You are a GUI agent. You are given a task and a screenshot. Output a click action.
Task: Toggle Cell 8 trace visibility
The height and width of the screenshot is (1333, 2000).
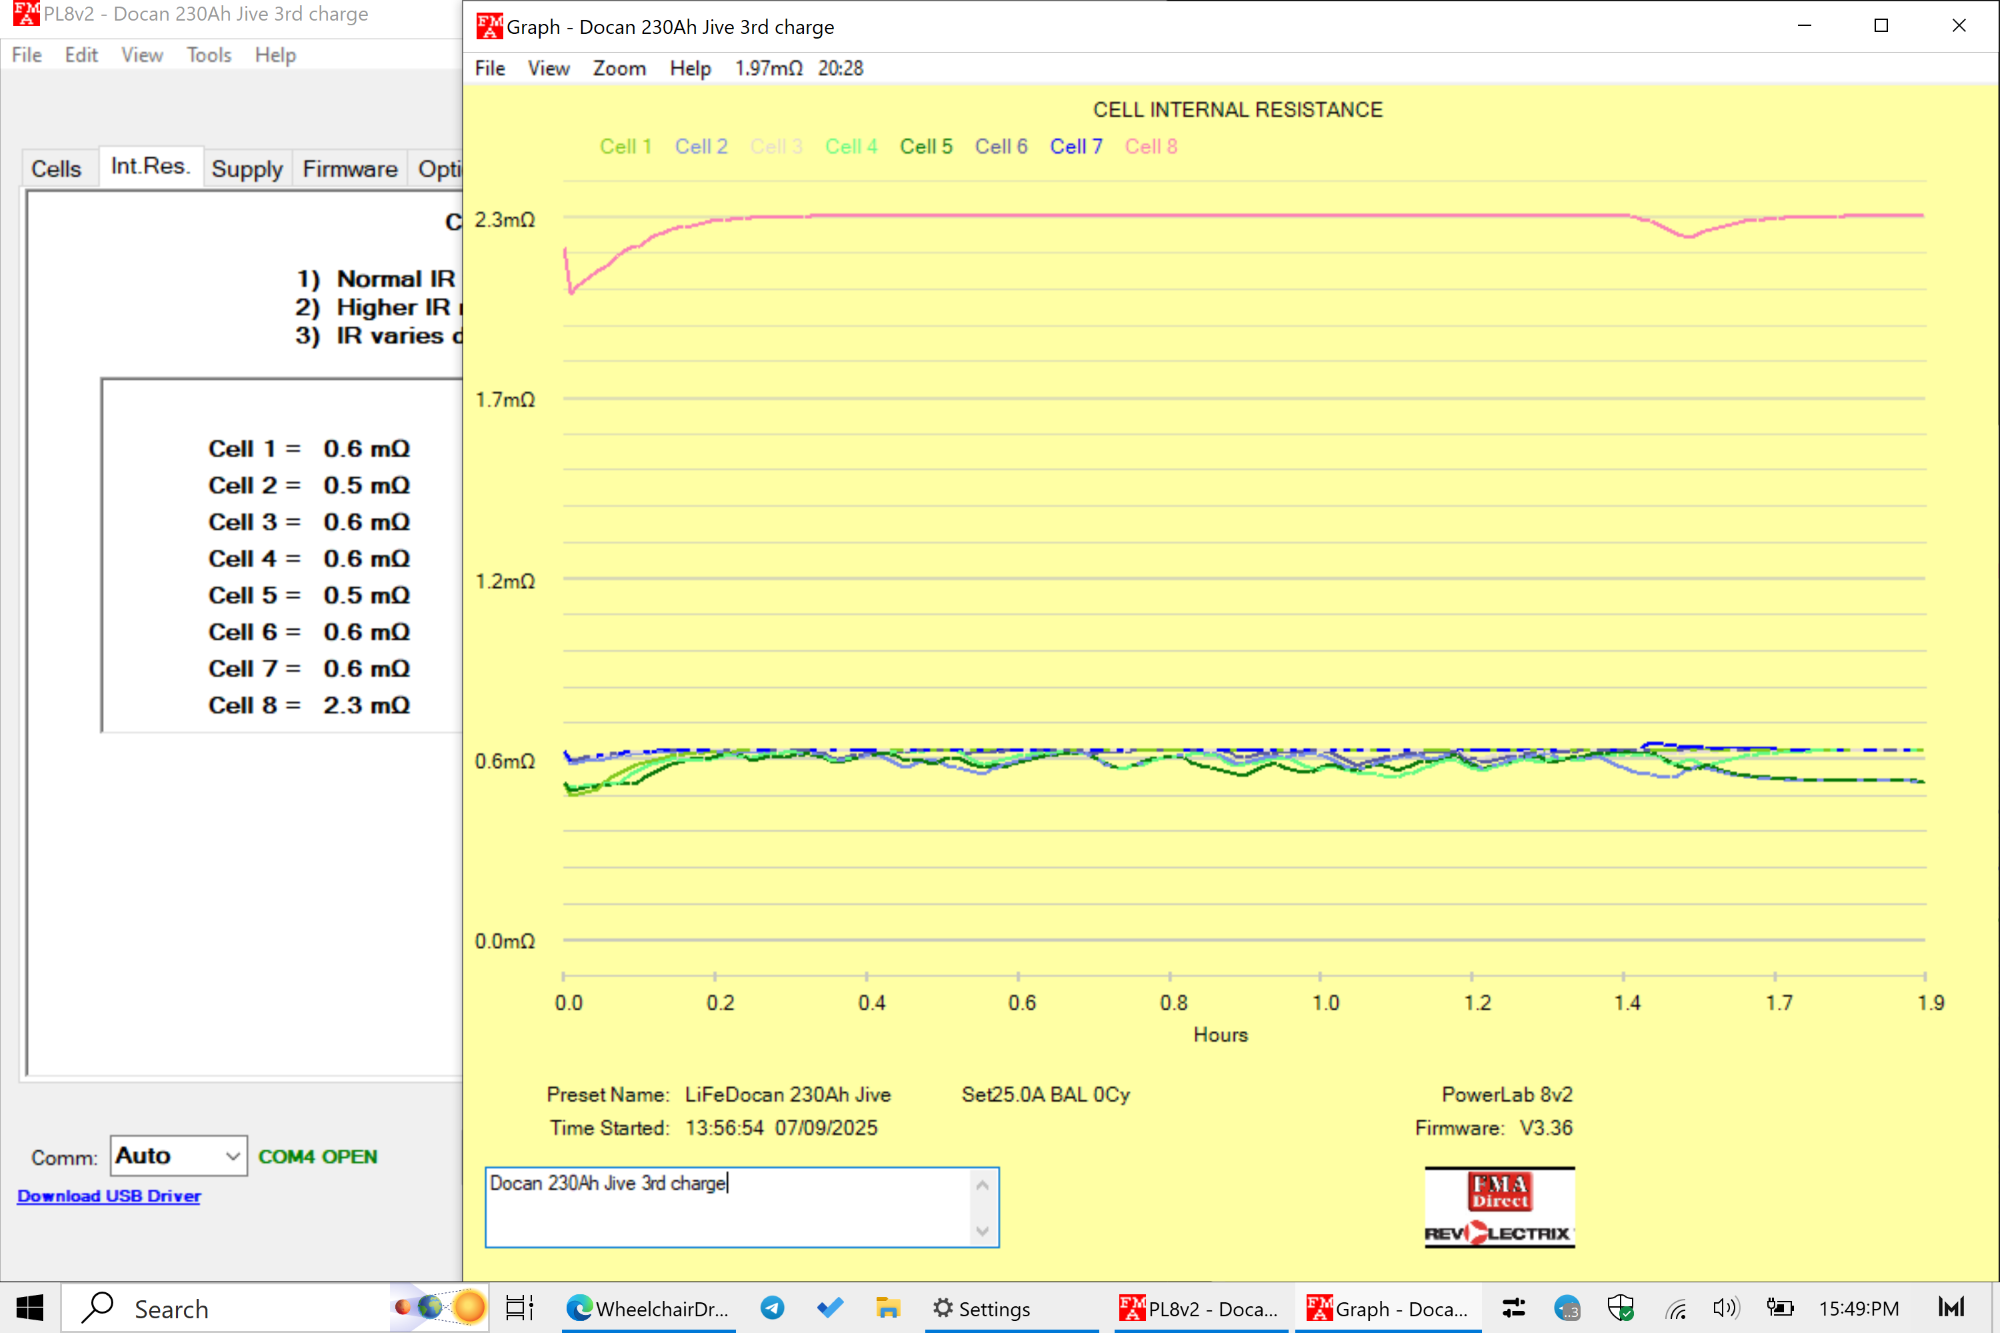[x=1151, y=147]
